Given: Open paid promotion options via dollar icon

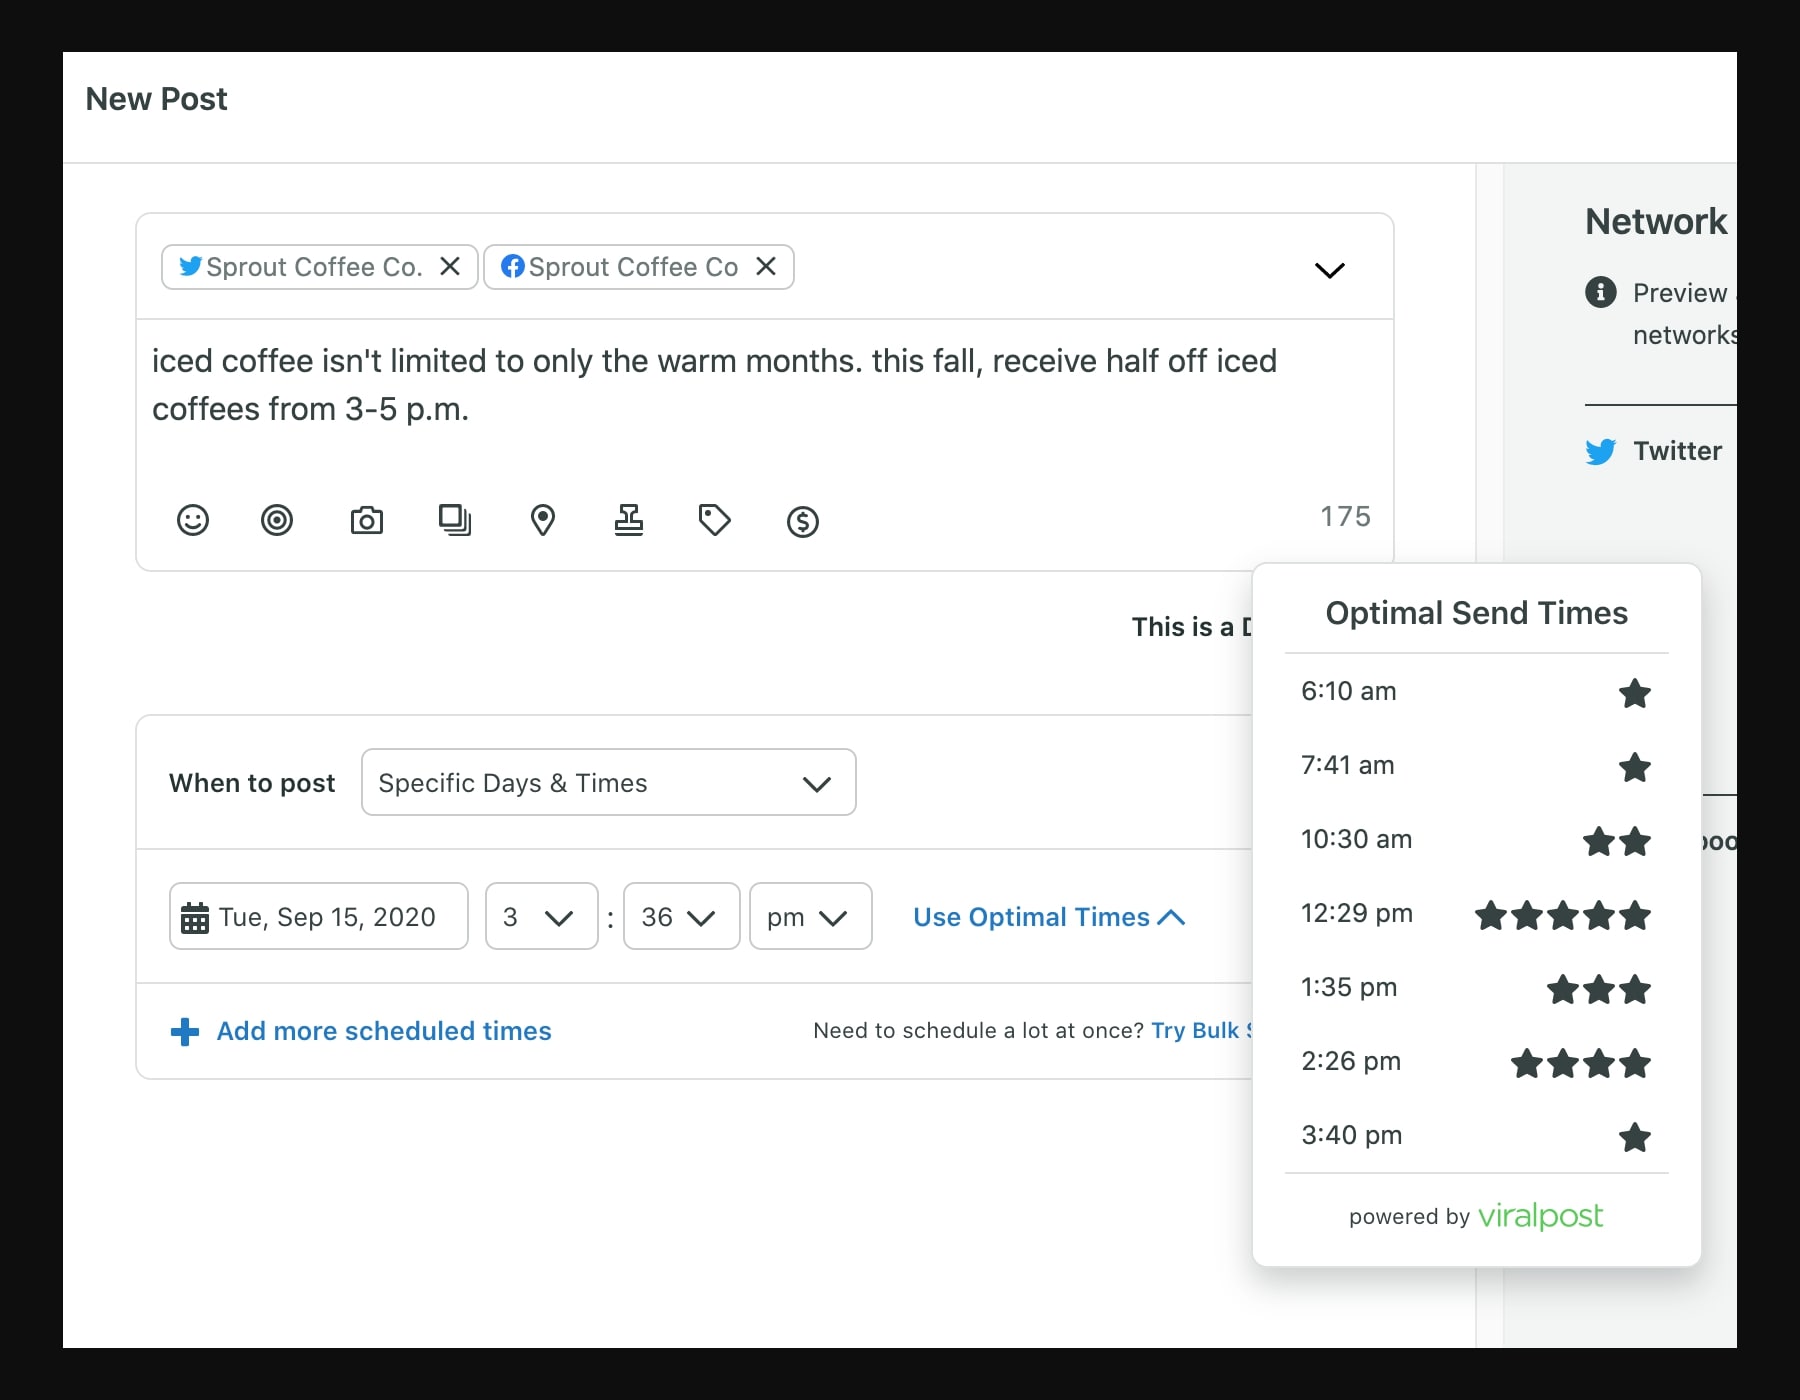Looking at the screenshot, I should point(801,521).
